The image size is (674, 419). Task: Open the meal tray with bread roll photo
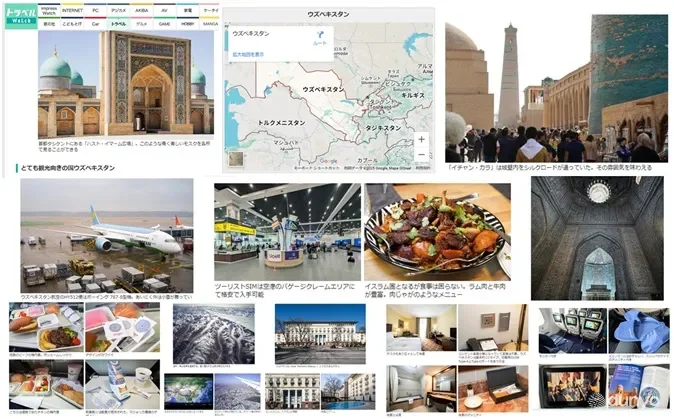(x=46, y=327)
